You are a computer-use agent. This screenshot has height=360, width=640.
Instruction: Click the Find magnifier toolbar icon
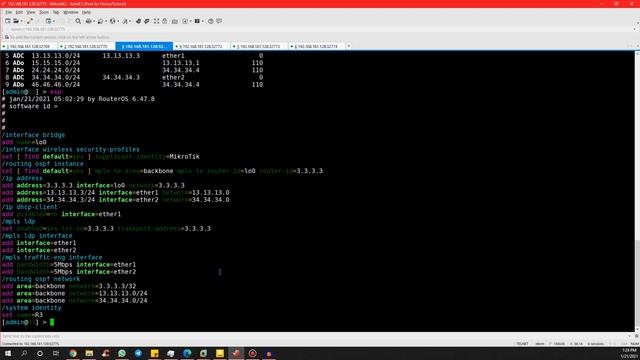pyautogui.click(x=78, y=21)
